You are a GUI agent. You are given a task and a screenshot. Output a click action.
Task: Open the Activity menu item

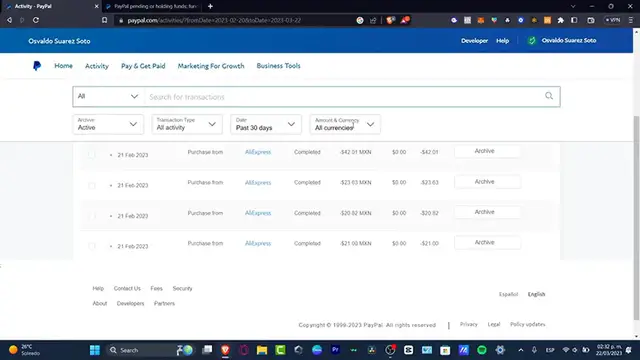[97, 66]
